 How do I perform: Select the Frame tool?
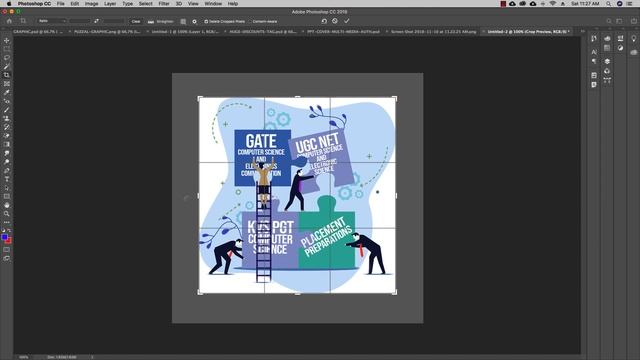pos(7,84)
